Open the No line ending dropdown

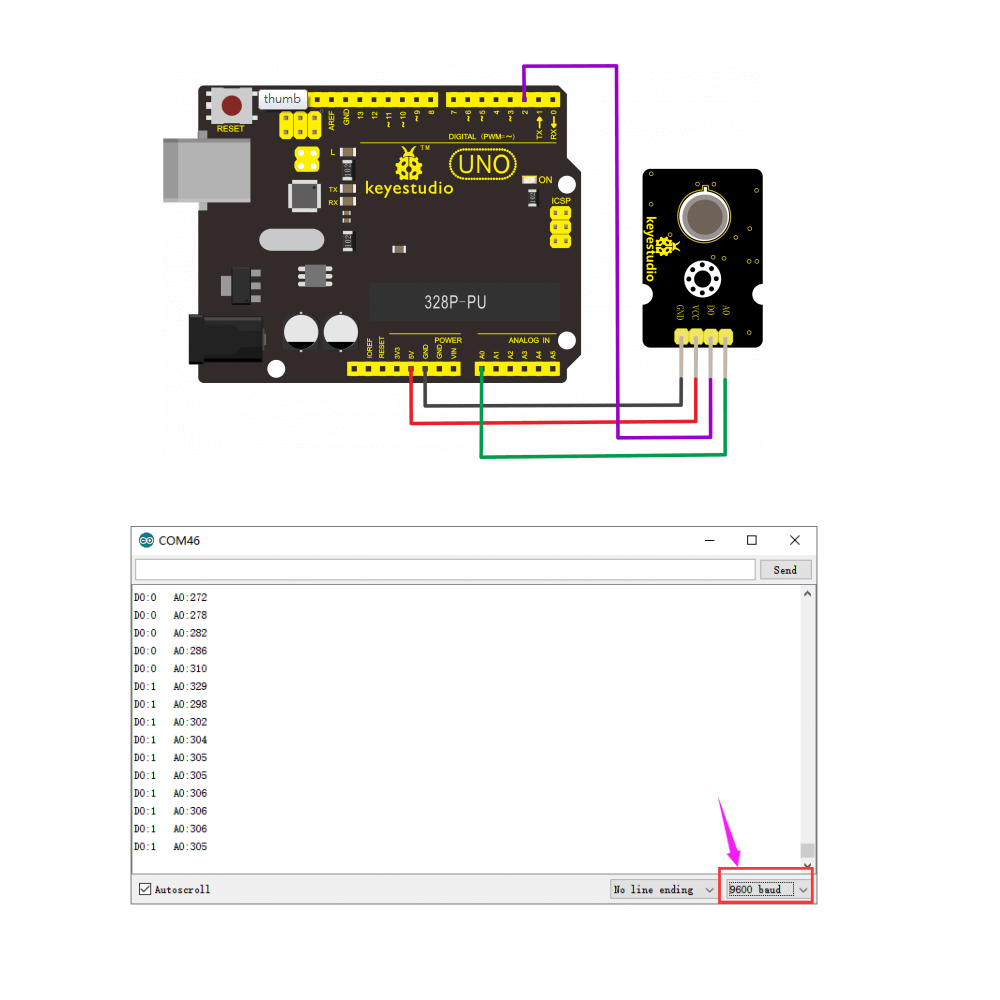point(663,889)
